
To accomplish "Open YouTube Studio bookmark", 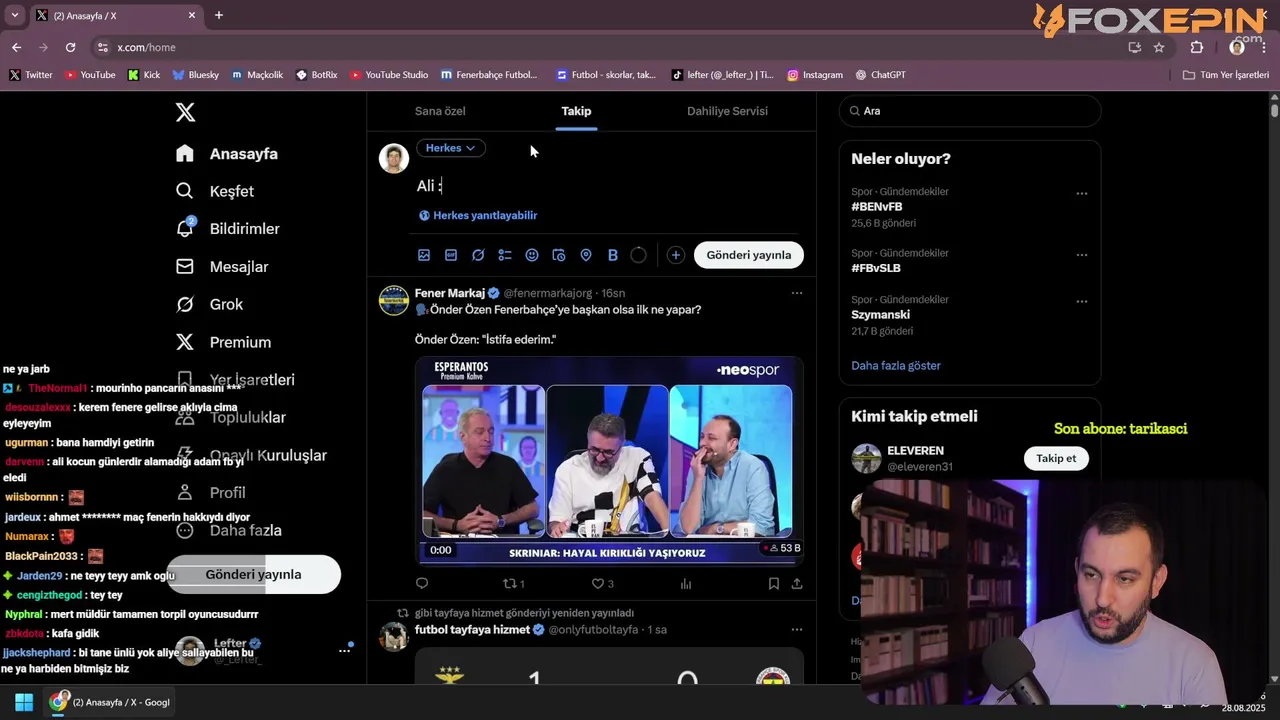I will point(389,75).
